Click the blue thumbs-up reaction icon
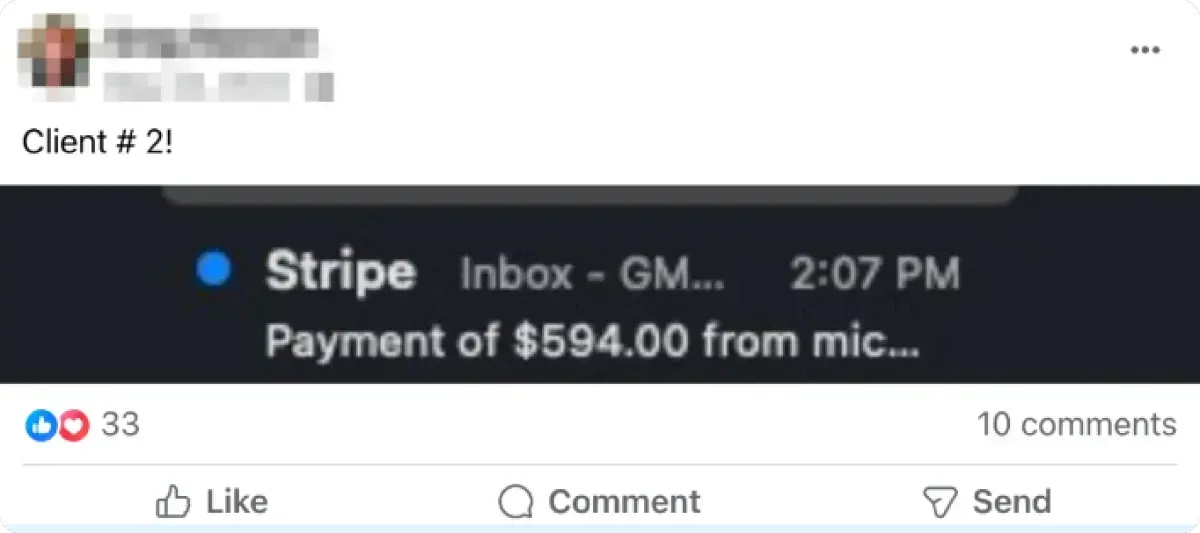Viewport: 1200px width, 533px height. [40, 426]
